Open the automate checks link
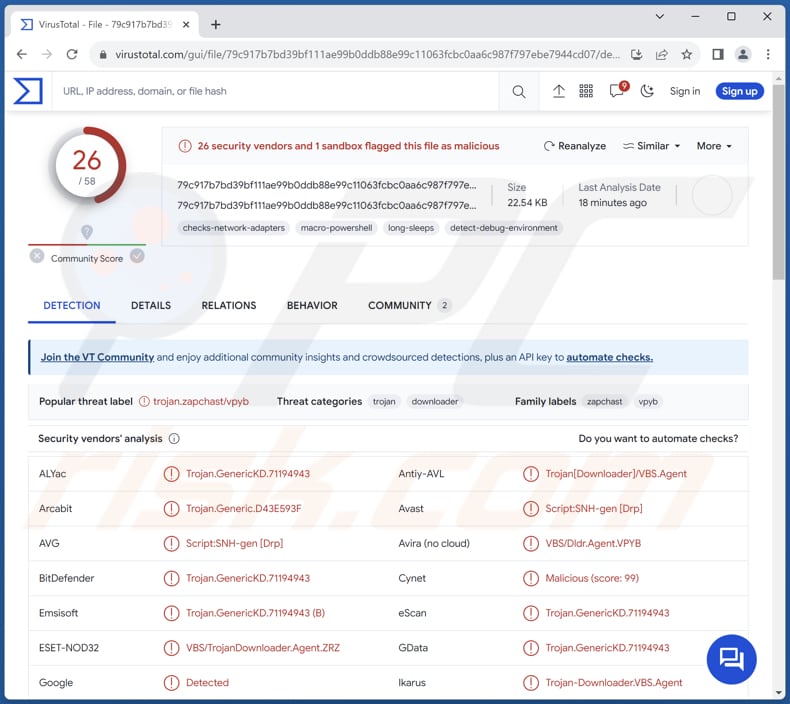 point(610,357)
